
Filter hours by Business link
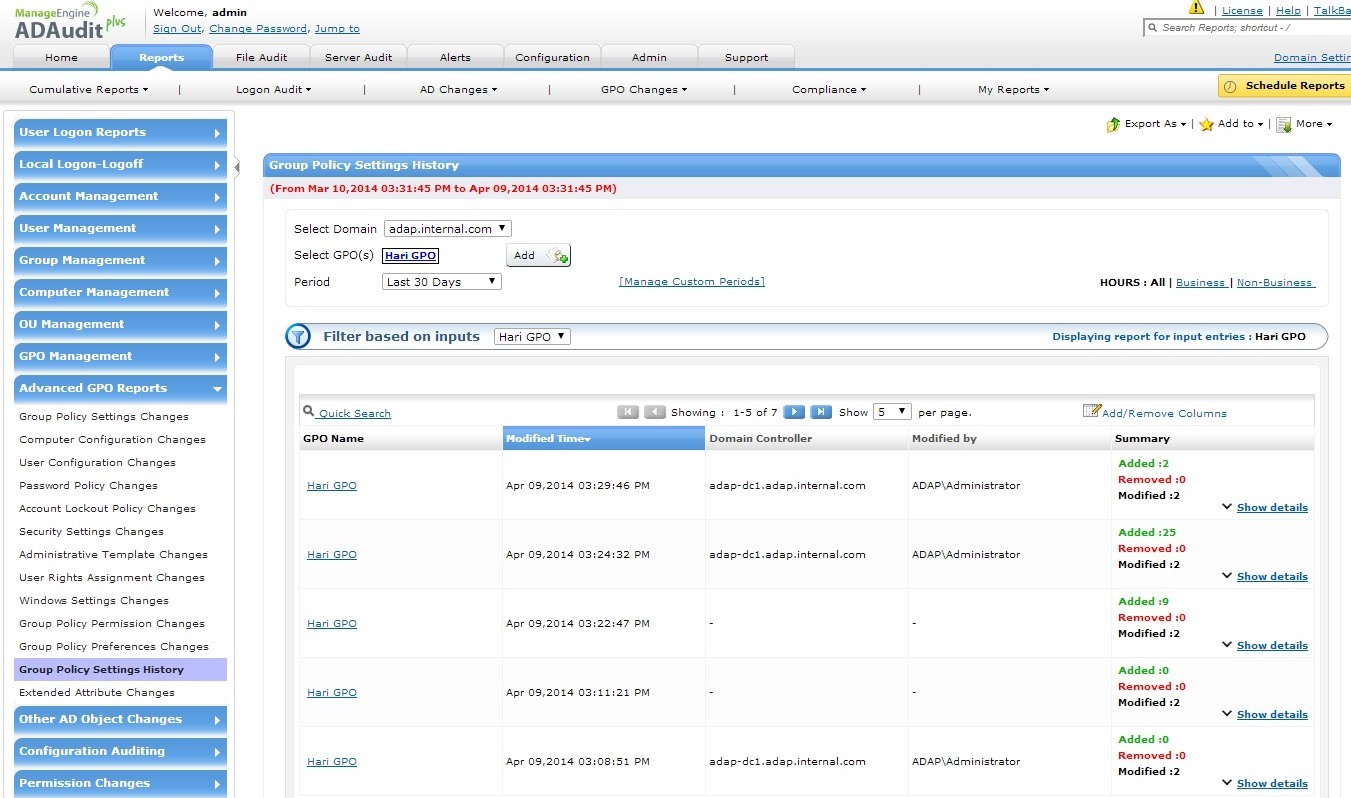tap(1200, 283)
